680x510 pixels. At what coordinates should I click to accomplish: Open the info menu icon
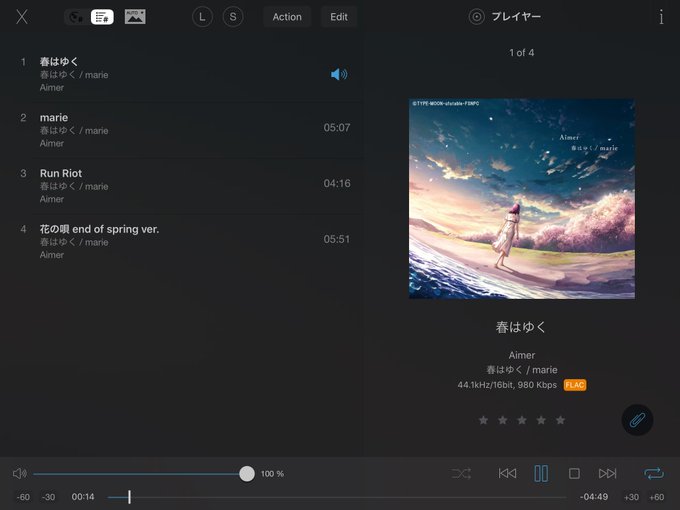(661, 17)
